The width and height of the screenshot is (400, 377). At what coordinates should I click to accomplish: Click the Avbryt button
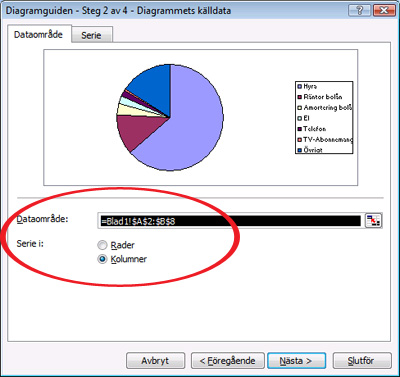pyautogui.click(x=155, y=361)
